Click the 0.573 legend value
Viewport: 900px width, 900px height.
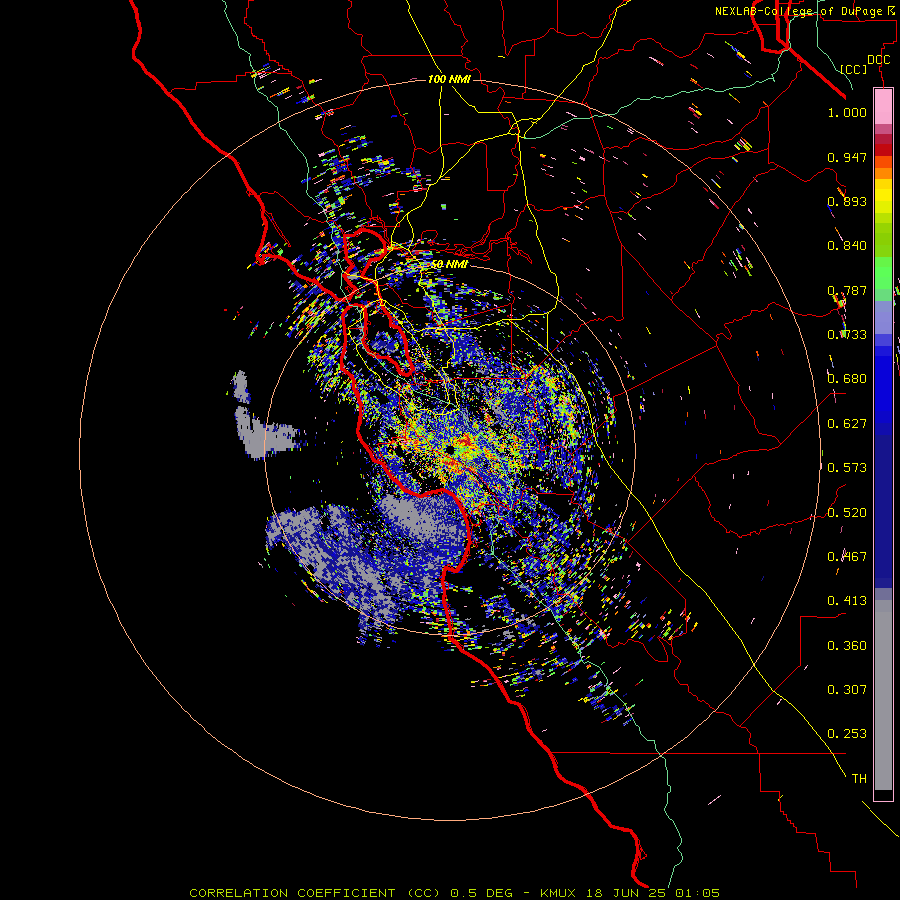847,468
